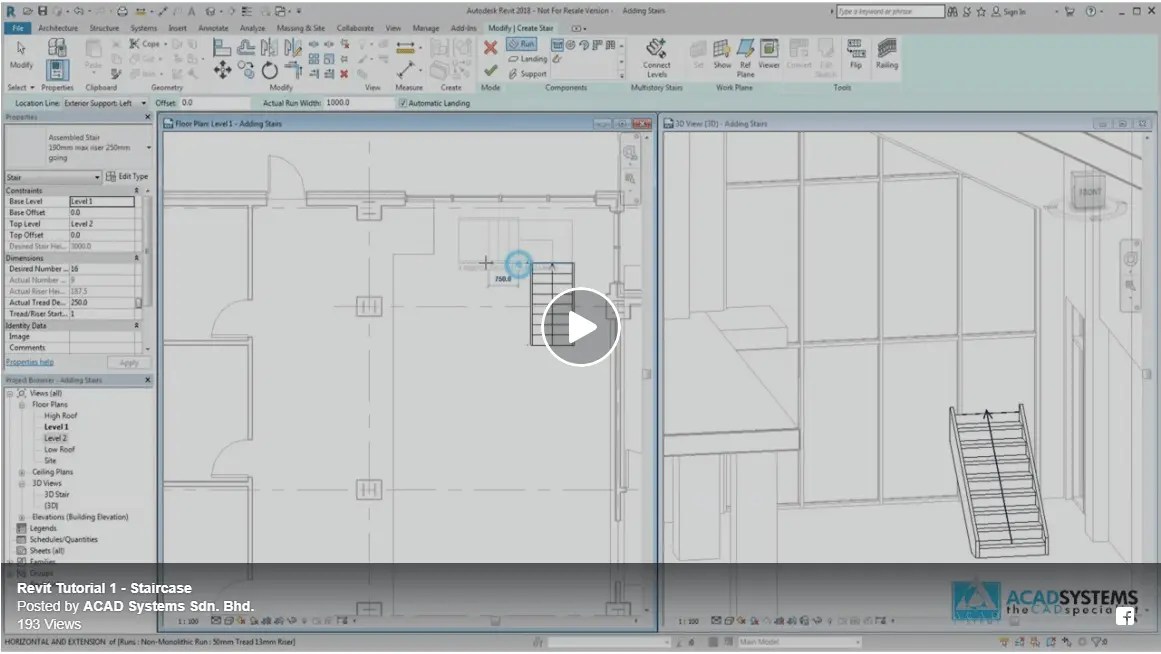
Task: Click the Text tool in quick access toolbar
Action: click(x=191, y=11)
